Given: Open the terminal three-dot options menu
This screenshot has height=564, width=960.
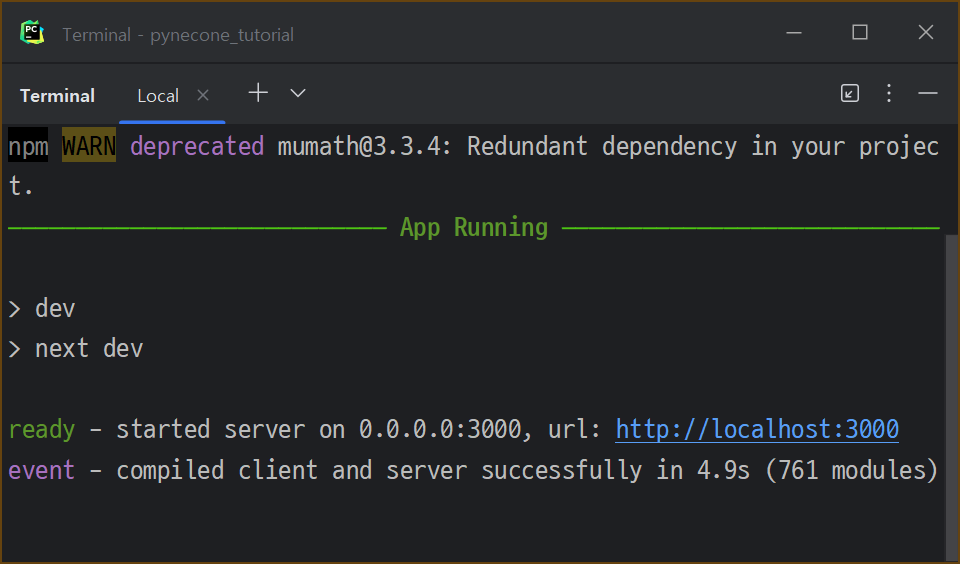Looking at the screenshot, I should 889,93.
